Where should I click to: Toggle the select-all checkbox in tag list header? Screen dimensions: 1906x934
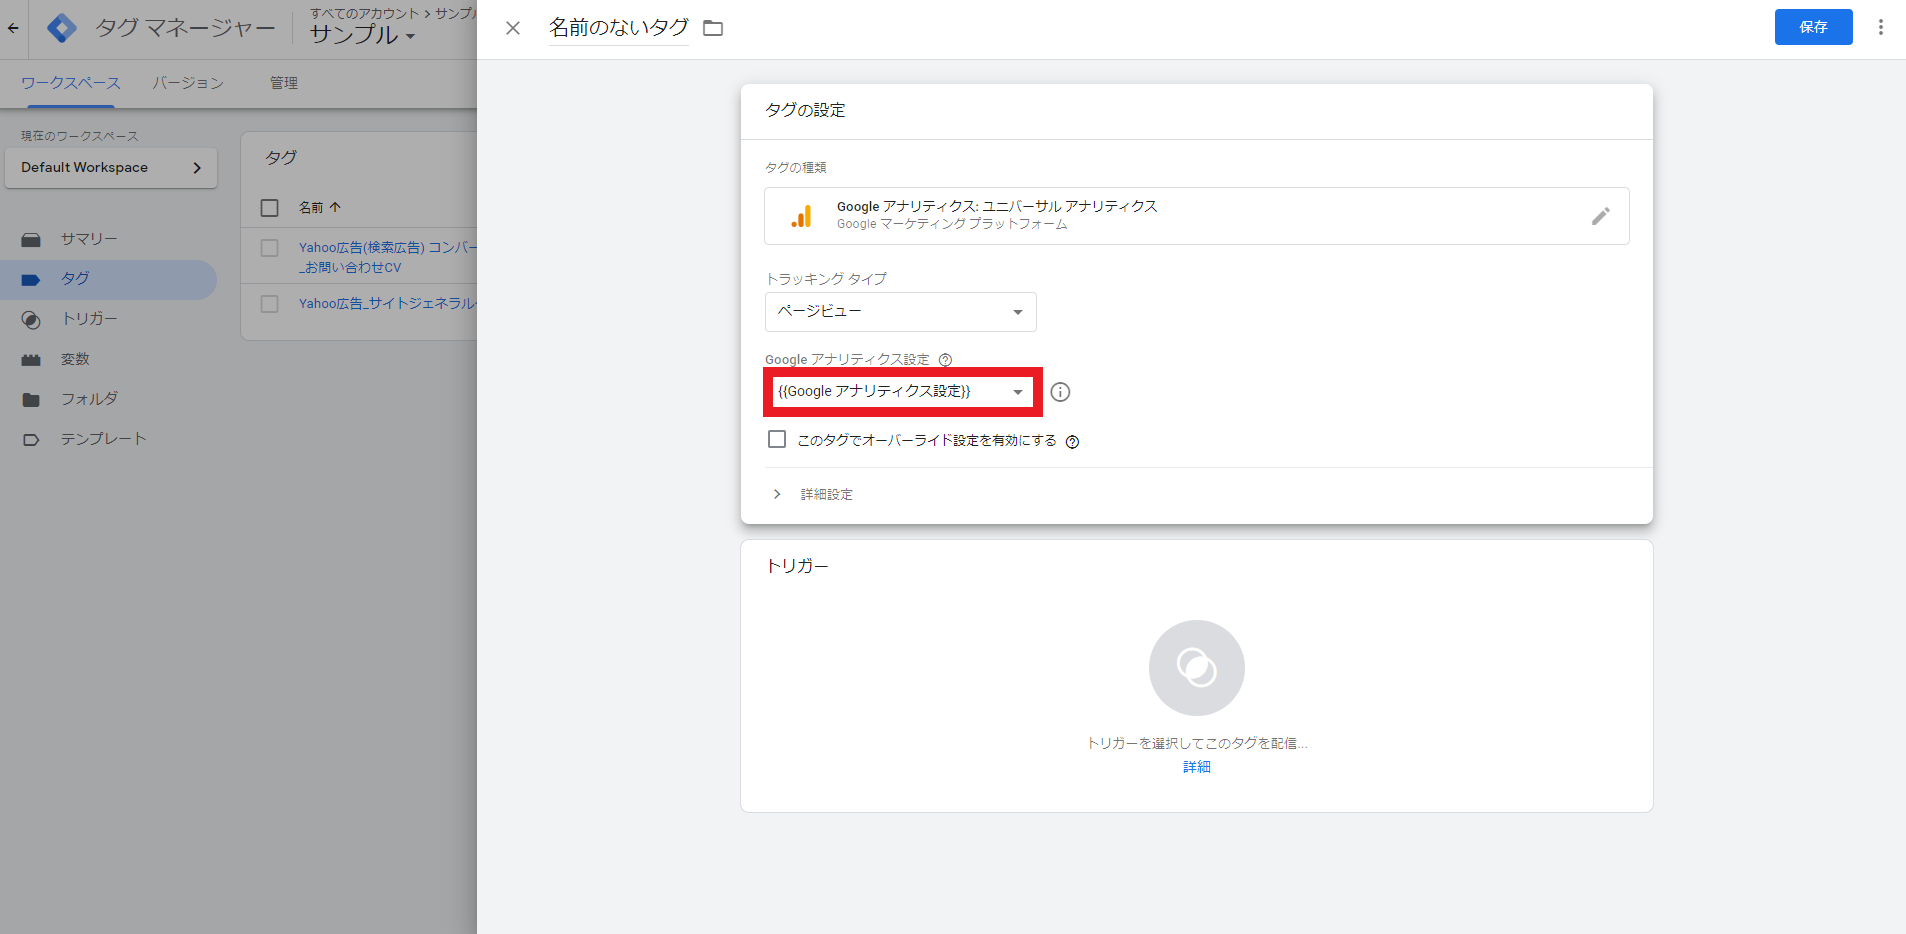(x=269, y=208)
